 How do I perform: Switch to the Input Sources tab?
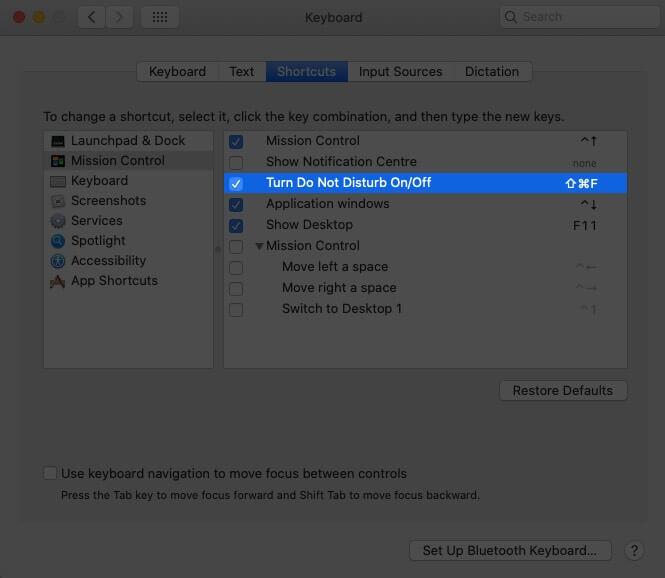tap(400, 71)
